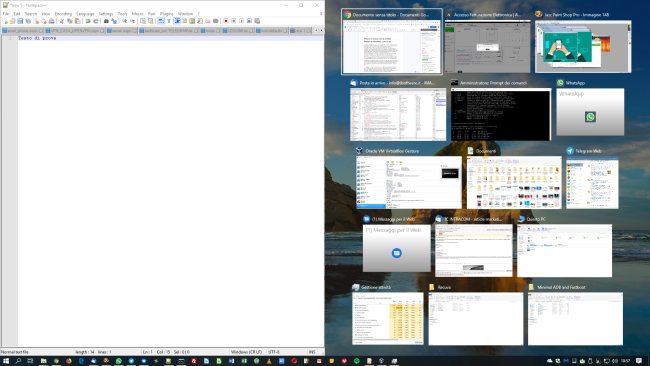650x366 pixels.
Task: Click the Print icon in Notepad++ toolbar
Action: tap(51, 21)
